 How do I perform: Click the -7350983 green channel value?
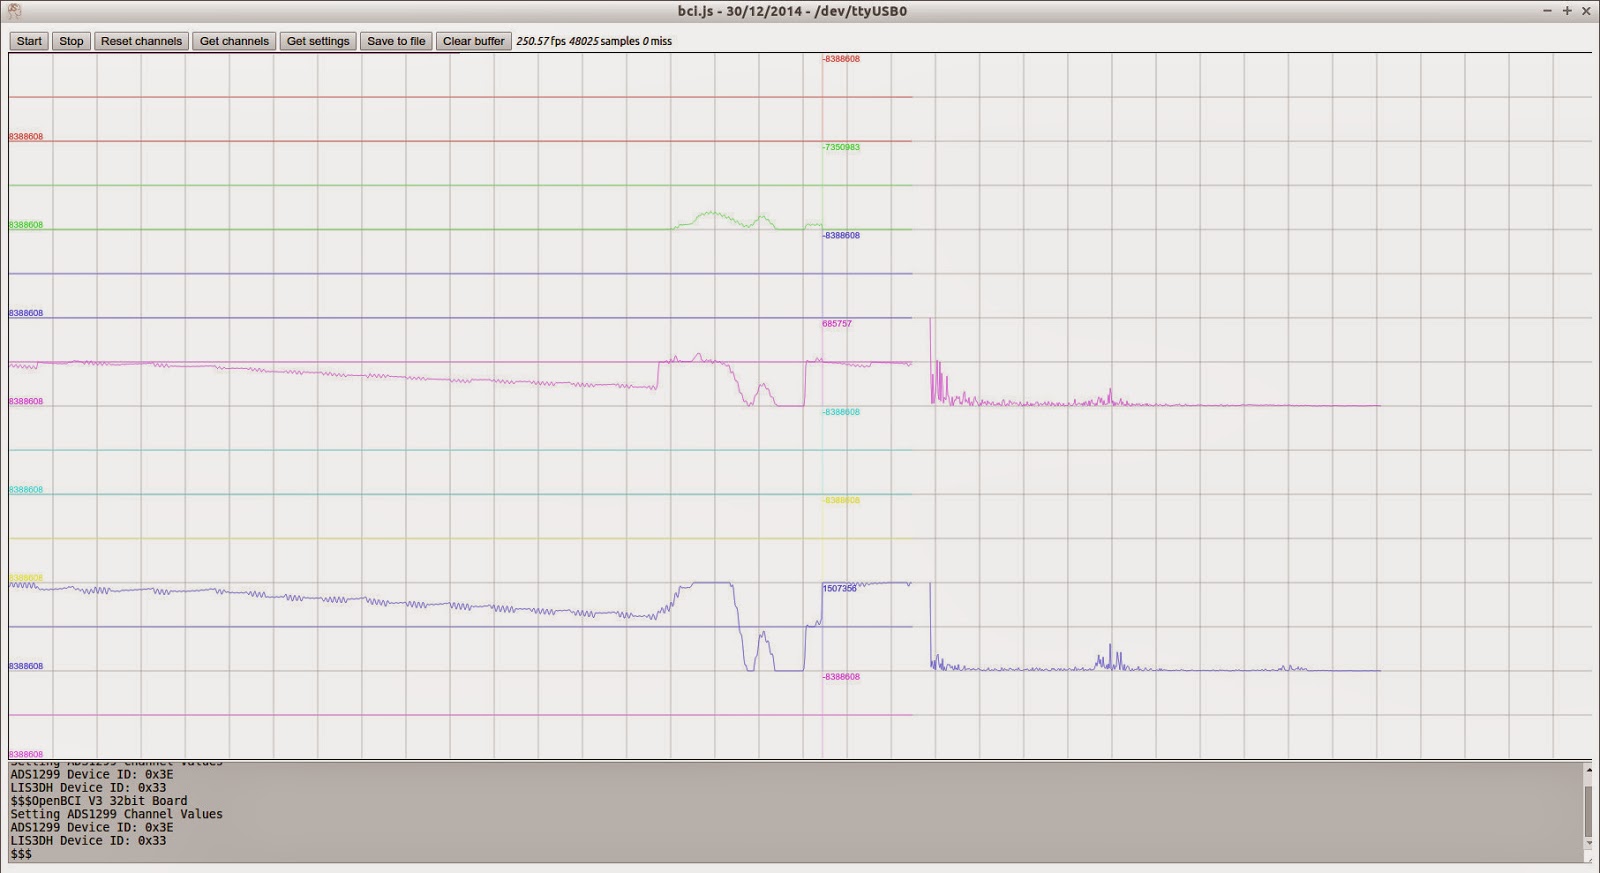[x=841, y=147]
